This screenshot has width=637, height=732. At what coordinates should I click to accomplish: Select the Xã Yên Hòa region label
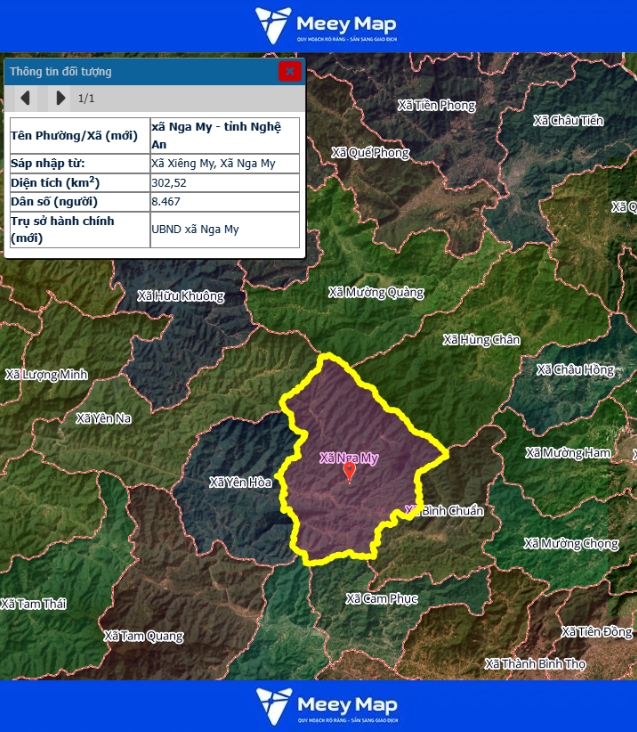240,482
